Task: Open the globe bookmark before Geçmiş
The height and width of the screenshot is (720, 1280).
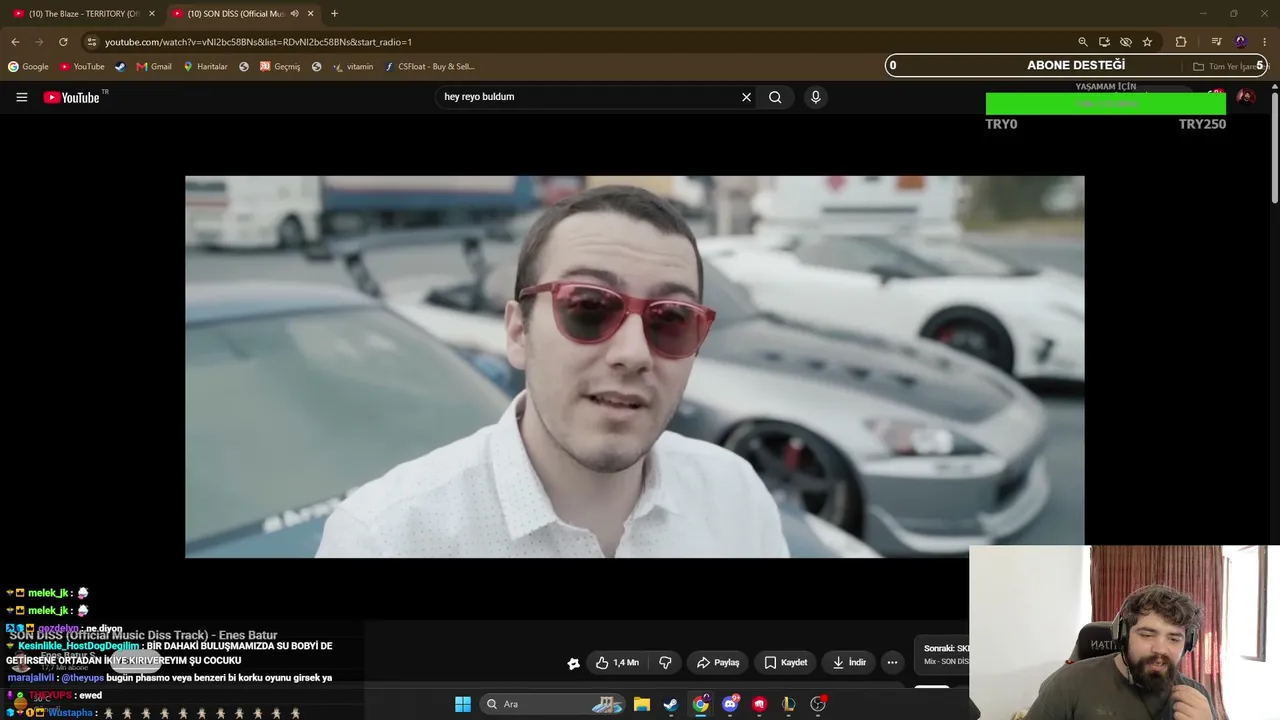Action: click(x=244, y=67)
